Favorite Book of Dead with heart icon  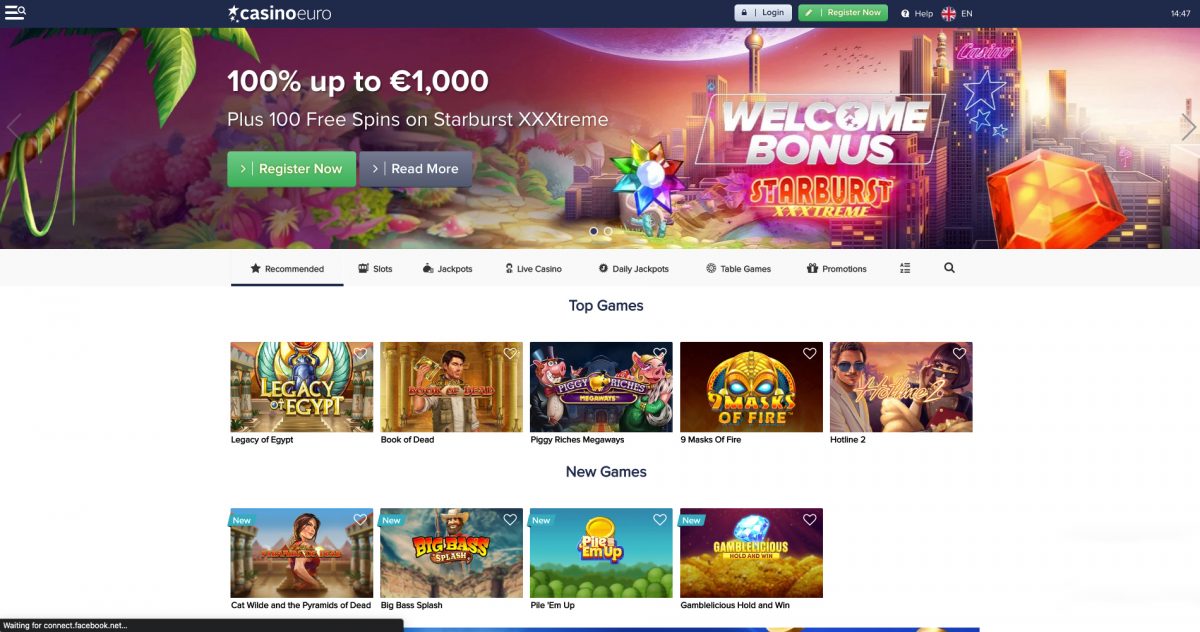click(510, 354)
